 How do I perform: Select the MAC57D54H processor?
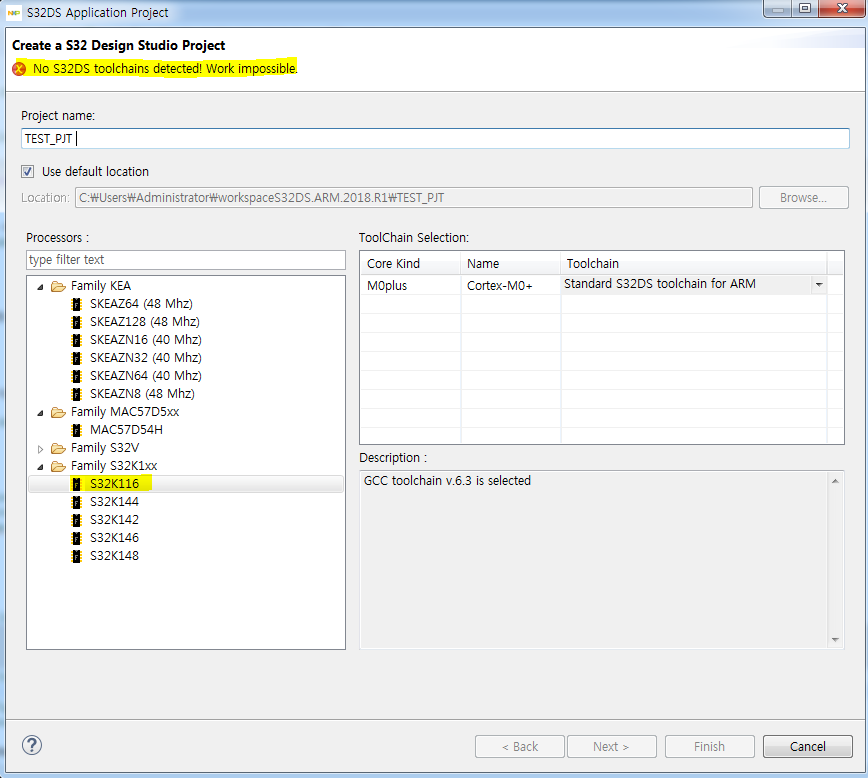[126, 430]
